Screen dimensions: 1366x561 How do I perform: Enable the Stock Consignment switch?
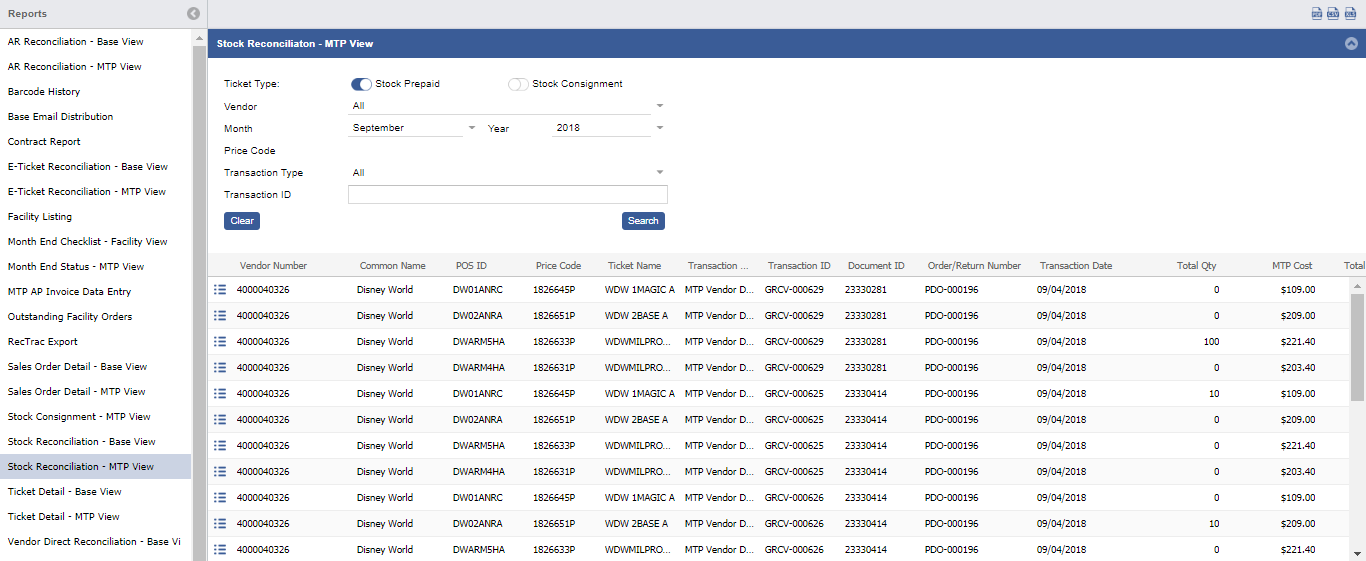pyautogui.click(x=518, y=84)
